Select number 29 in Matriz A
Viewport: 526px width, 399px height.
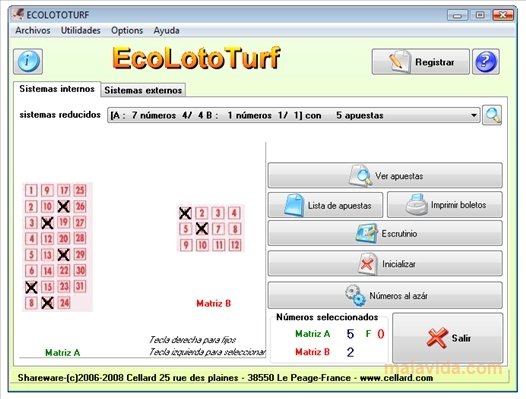coord(80,255)
